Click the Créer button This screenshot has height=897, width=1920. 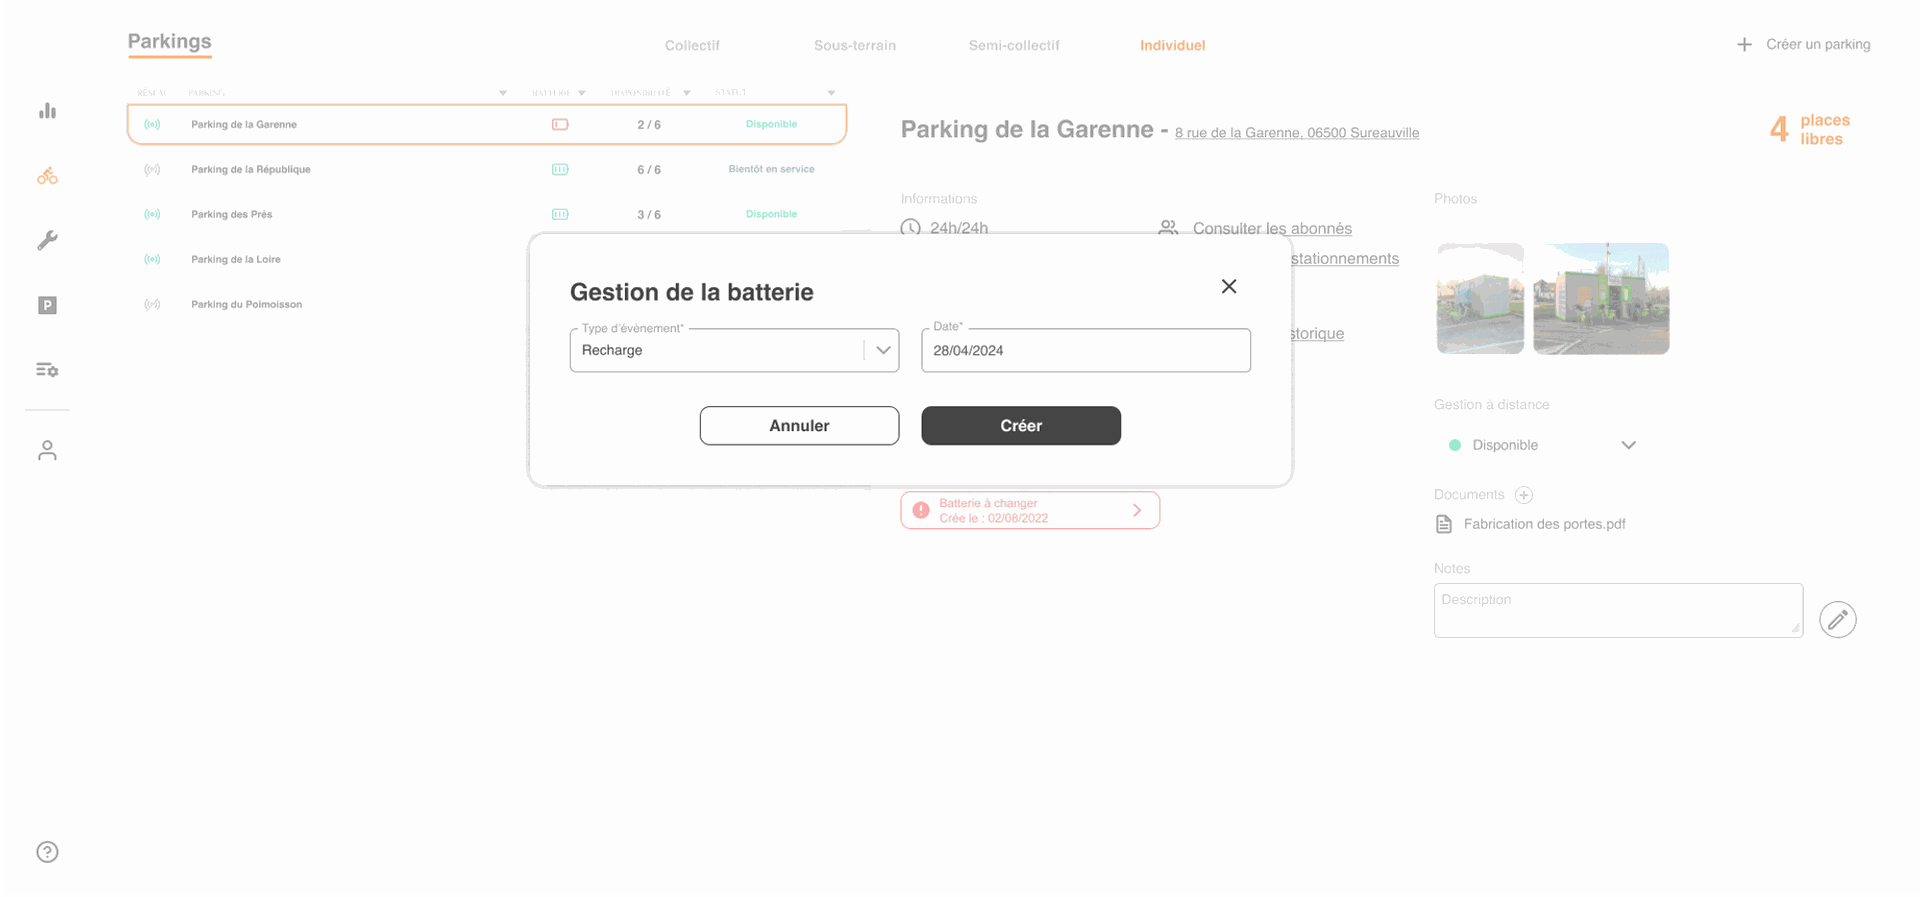(1021, 426)
